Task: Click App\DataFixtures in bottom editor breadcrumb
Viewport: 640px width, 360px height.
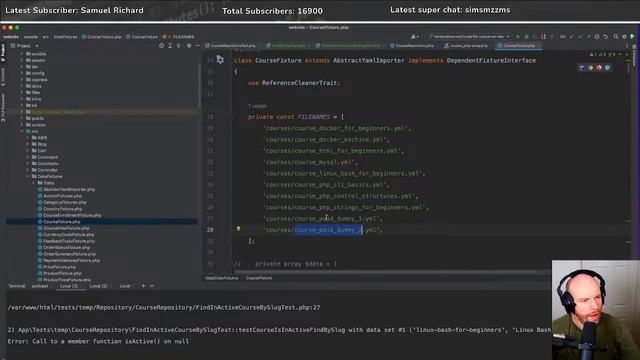Action: click(x=222, y=278)
